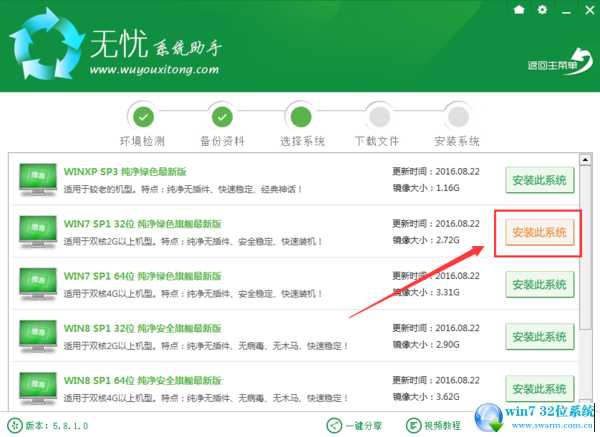Install the WIN8 SP1 64位 system

pos(540,389)
